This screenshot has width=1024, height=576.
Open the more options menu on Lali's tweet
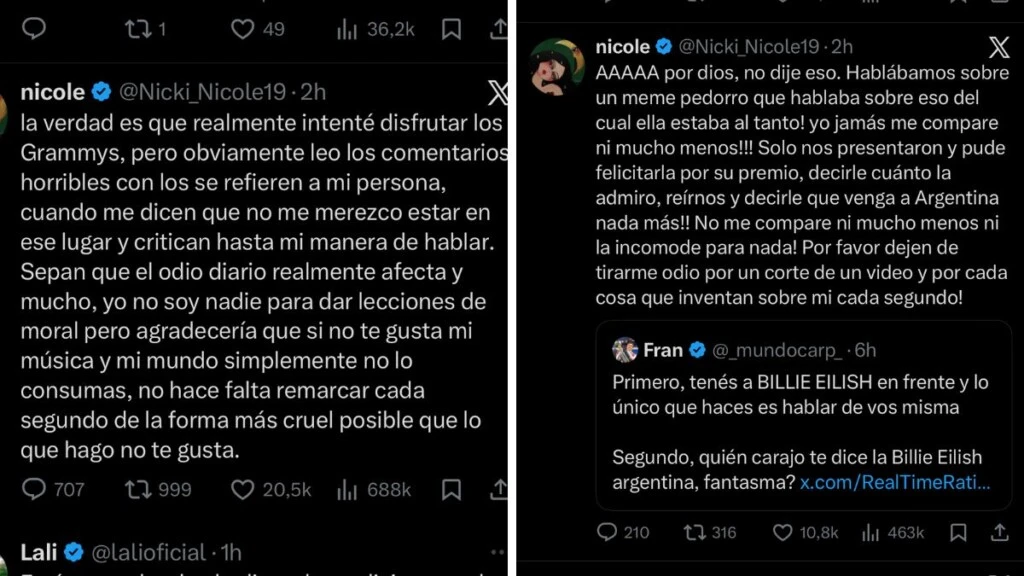tap(497, 552)
